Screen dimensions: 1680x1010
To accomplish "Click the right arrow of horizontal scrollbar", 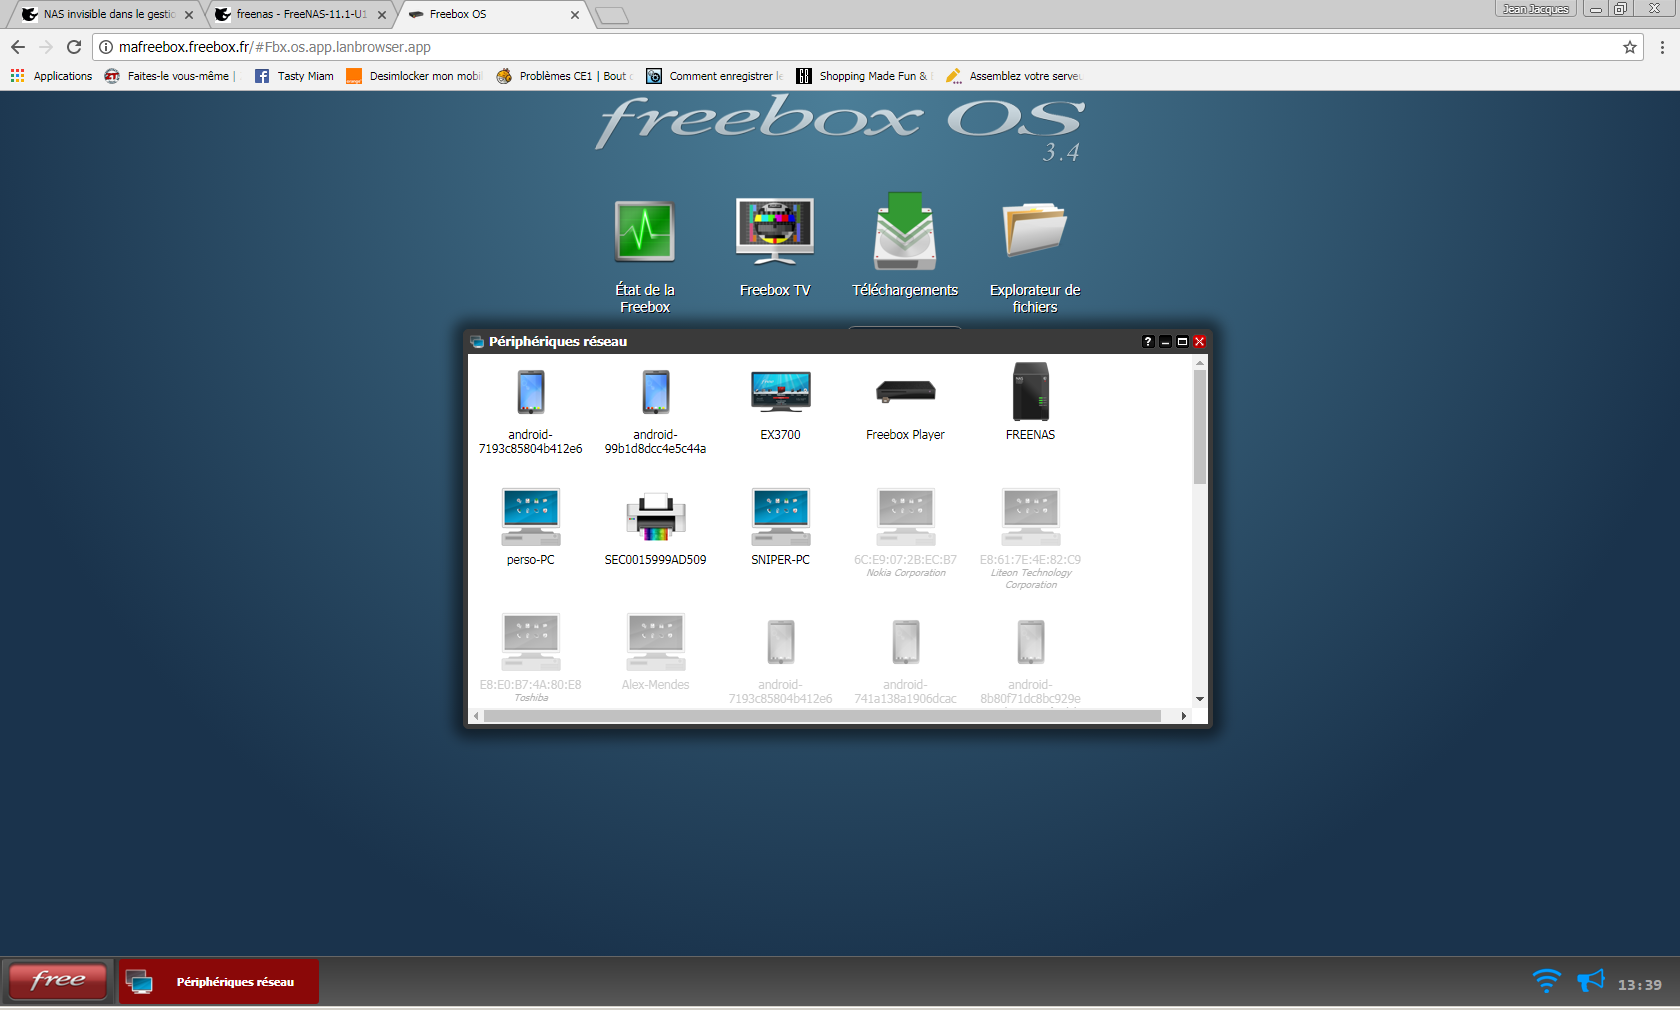I will click(x=1184, y=716).
